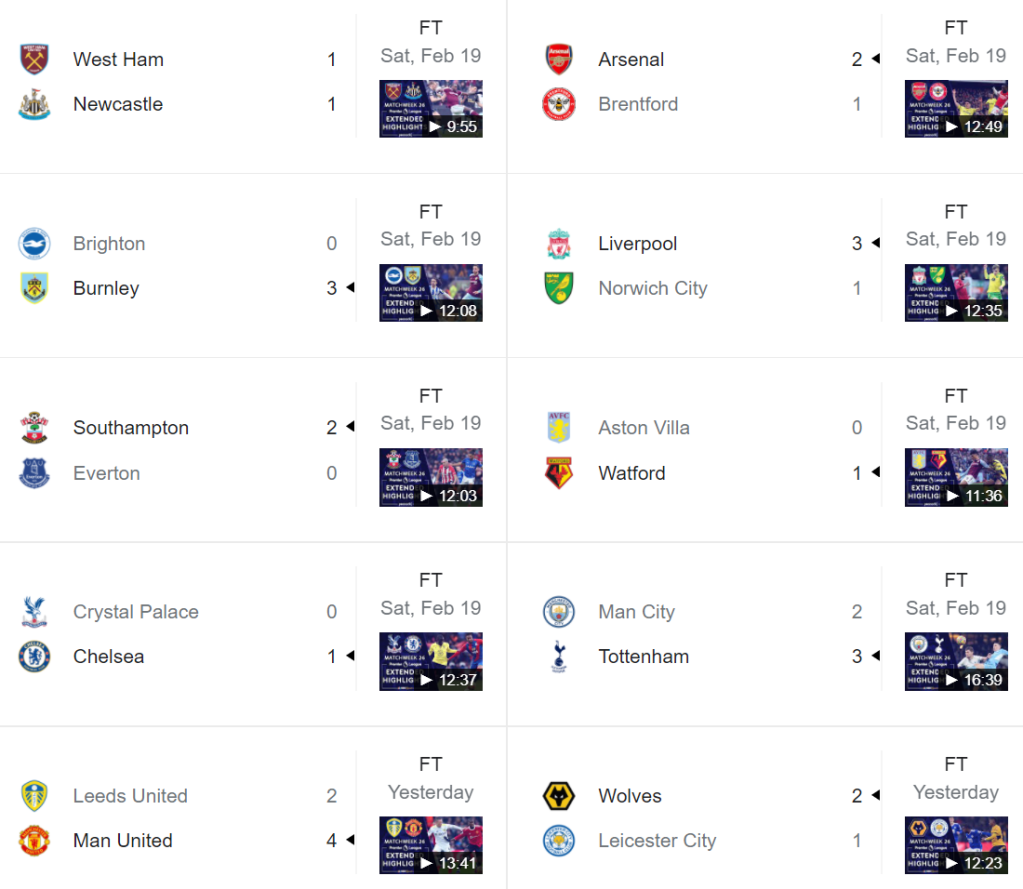Play Man City vs Tottenham highlights video
Viewport: 1023px width, 889px height.
(956, 661)
